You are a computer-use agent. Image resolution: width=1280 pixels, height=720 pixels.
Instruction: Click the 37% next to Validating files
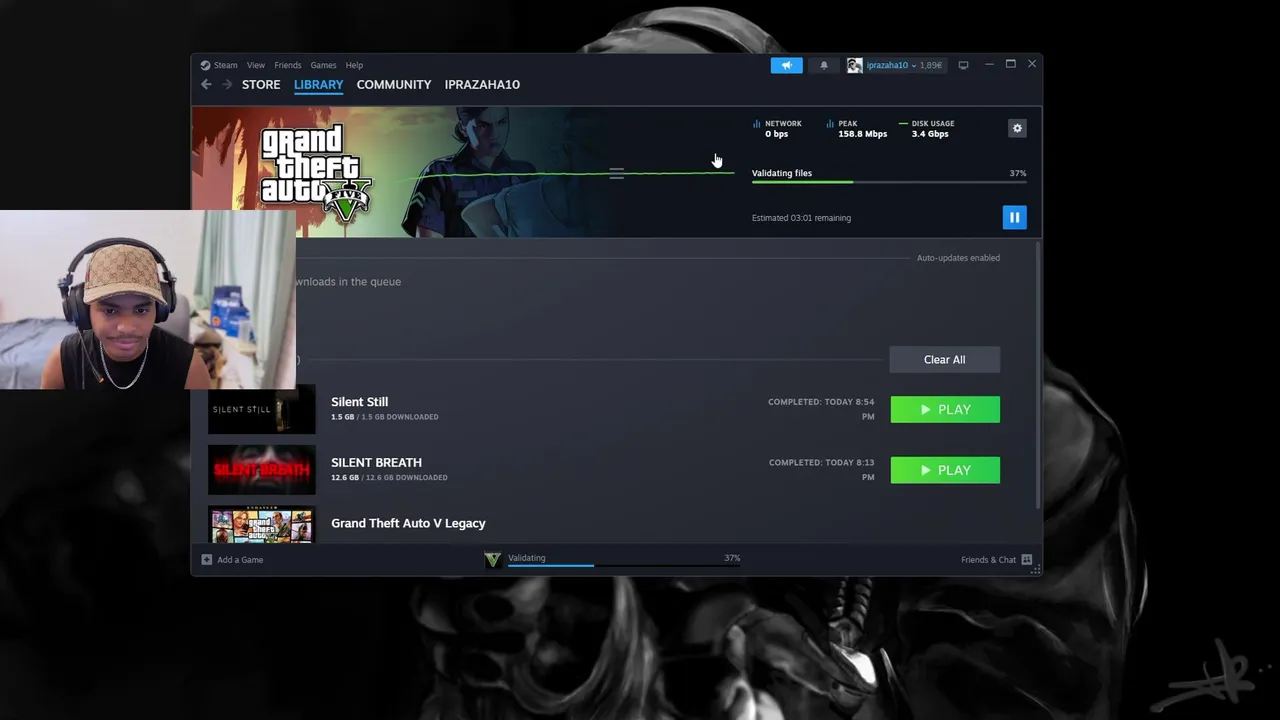click(1017, 173)
